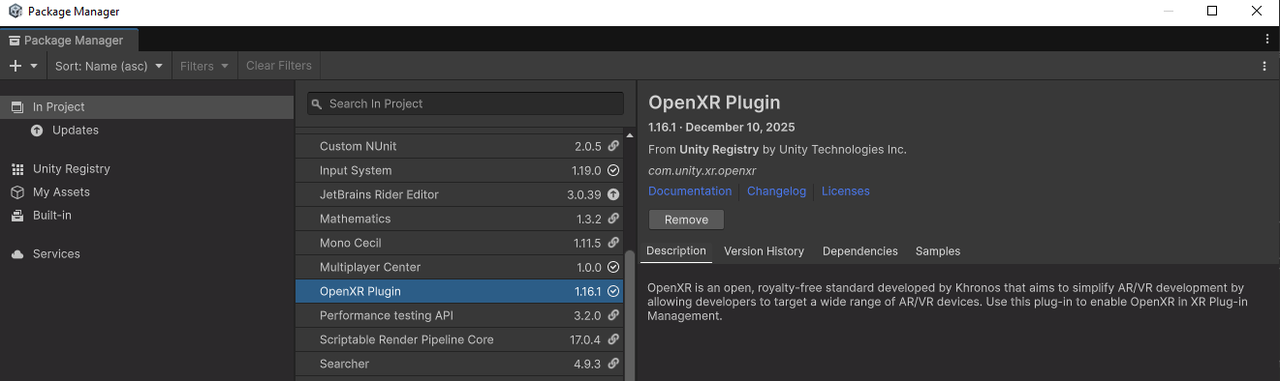This screenshot has width=1280, height=381.
Task: Select the Input System package row
Action: pyautogui.click(x=459, y=170)
